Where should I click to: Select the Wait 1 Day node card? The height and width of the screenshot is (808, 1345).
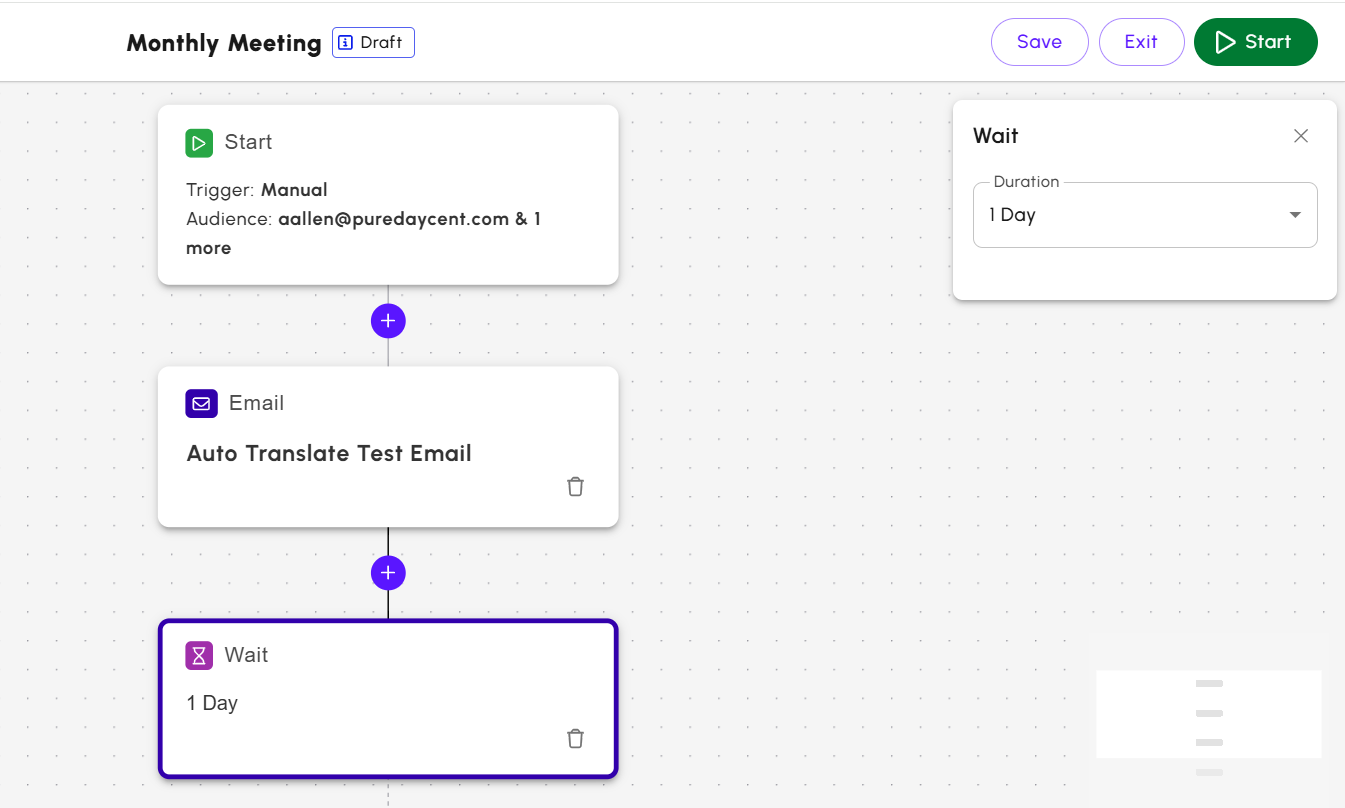coord(388,699)
